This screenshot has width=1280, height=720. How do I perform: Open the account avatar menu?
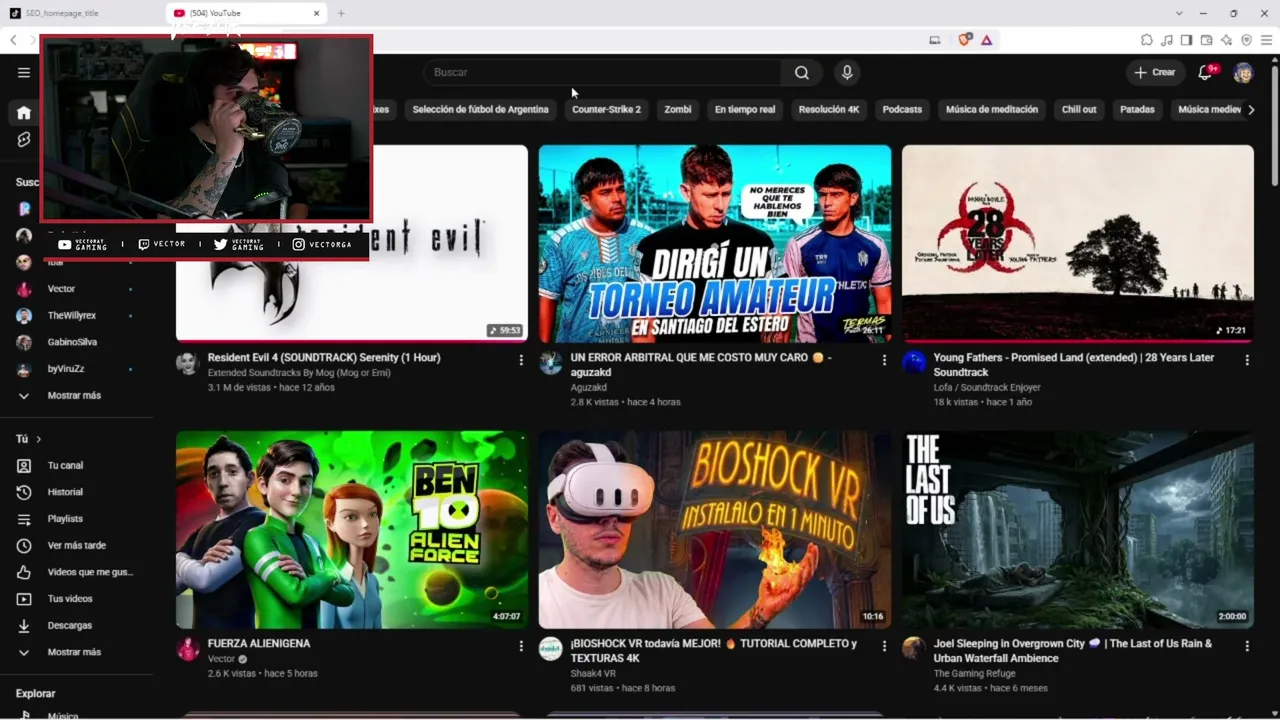pos(1243,72)
